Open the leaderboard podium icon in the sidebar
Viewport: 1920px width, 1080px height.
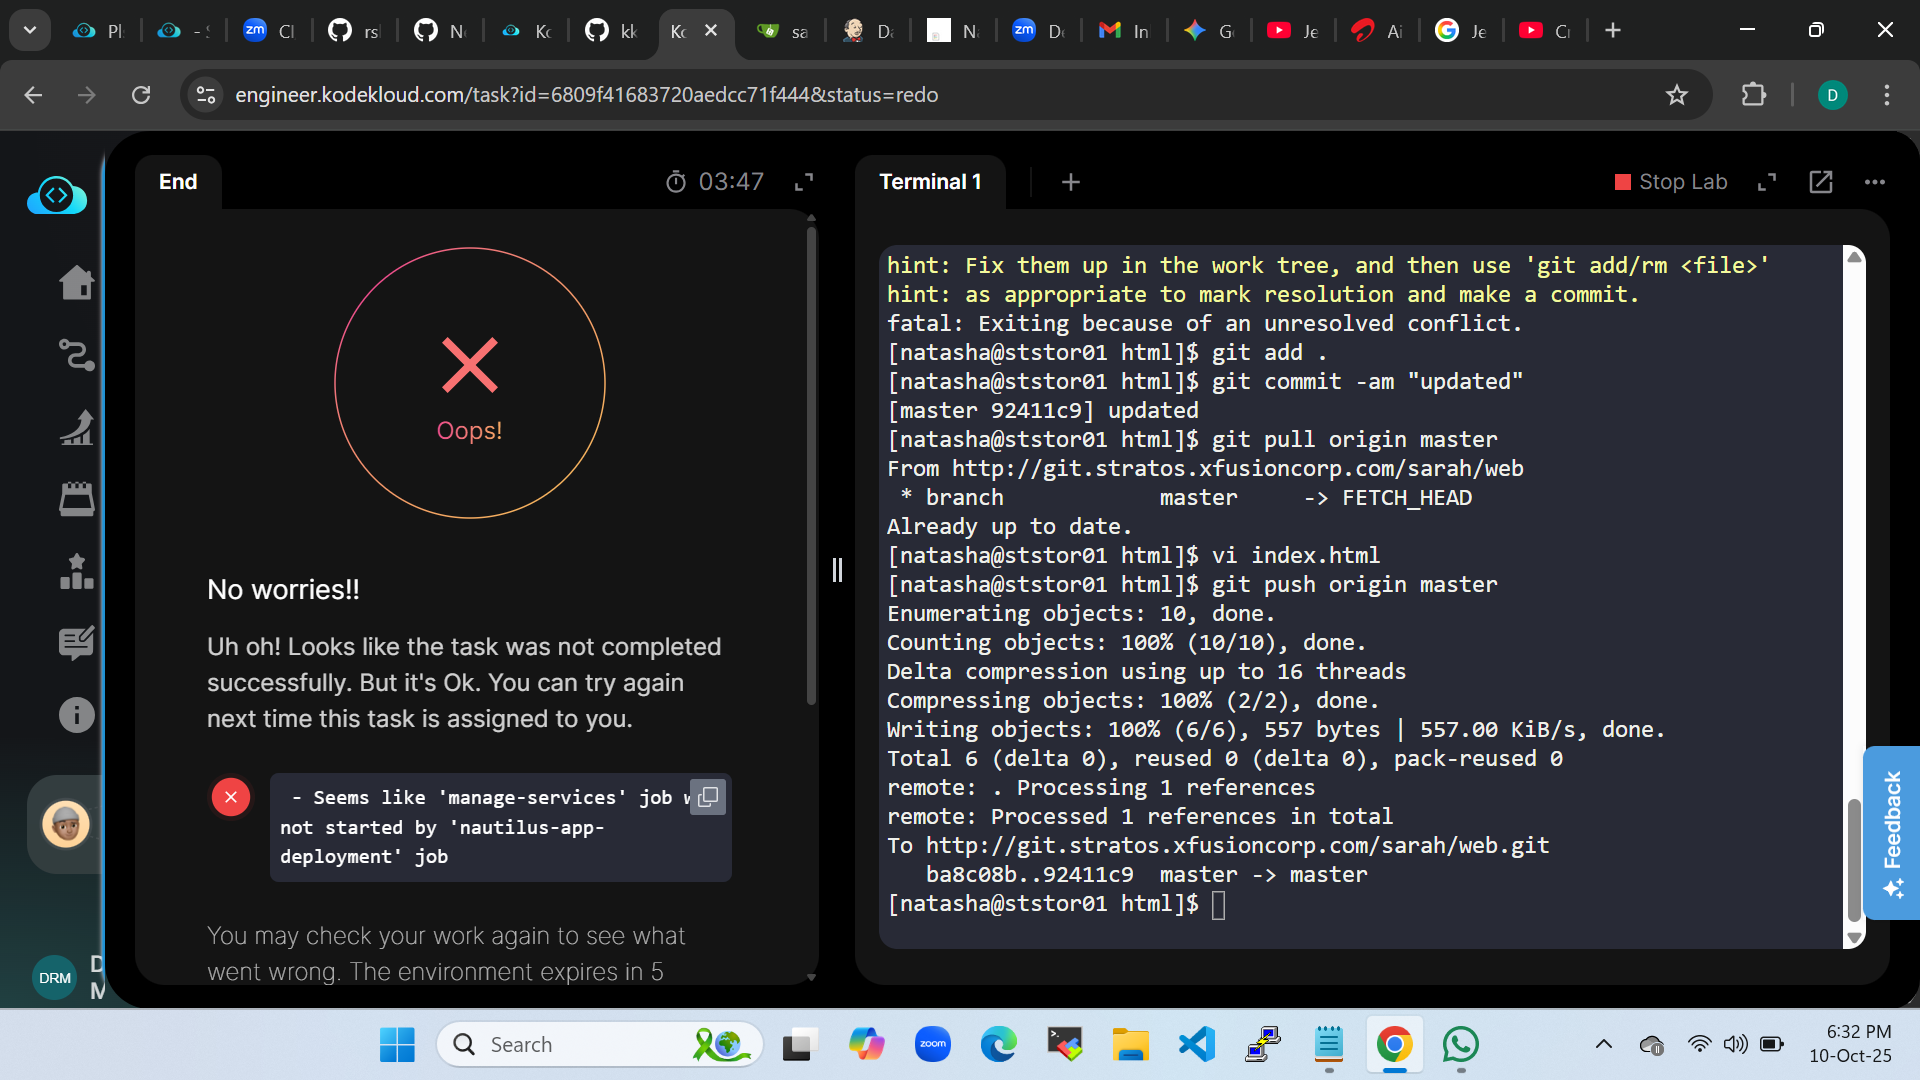pos(76,572)
